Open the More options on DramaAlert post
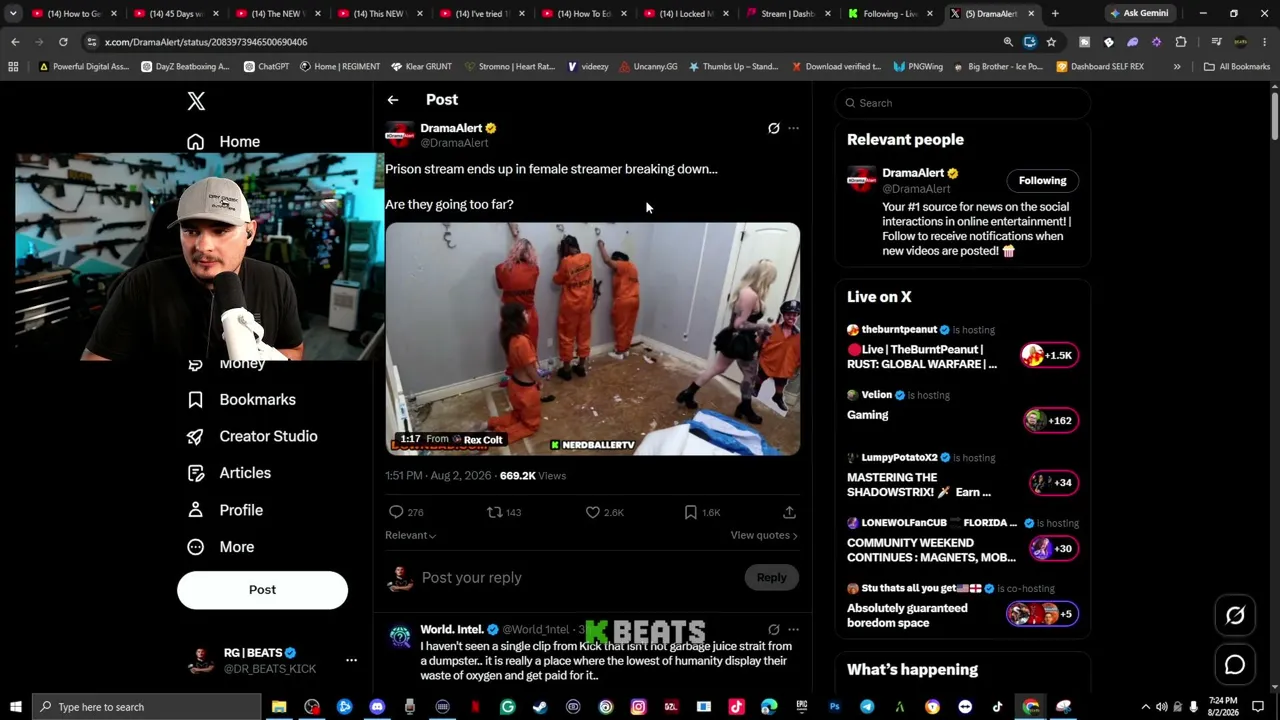Viewport: 1280px width, 720px height. (x=793, y=128)
